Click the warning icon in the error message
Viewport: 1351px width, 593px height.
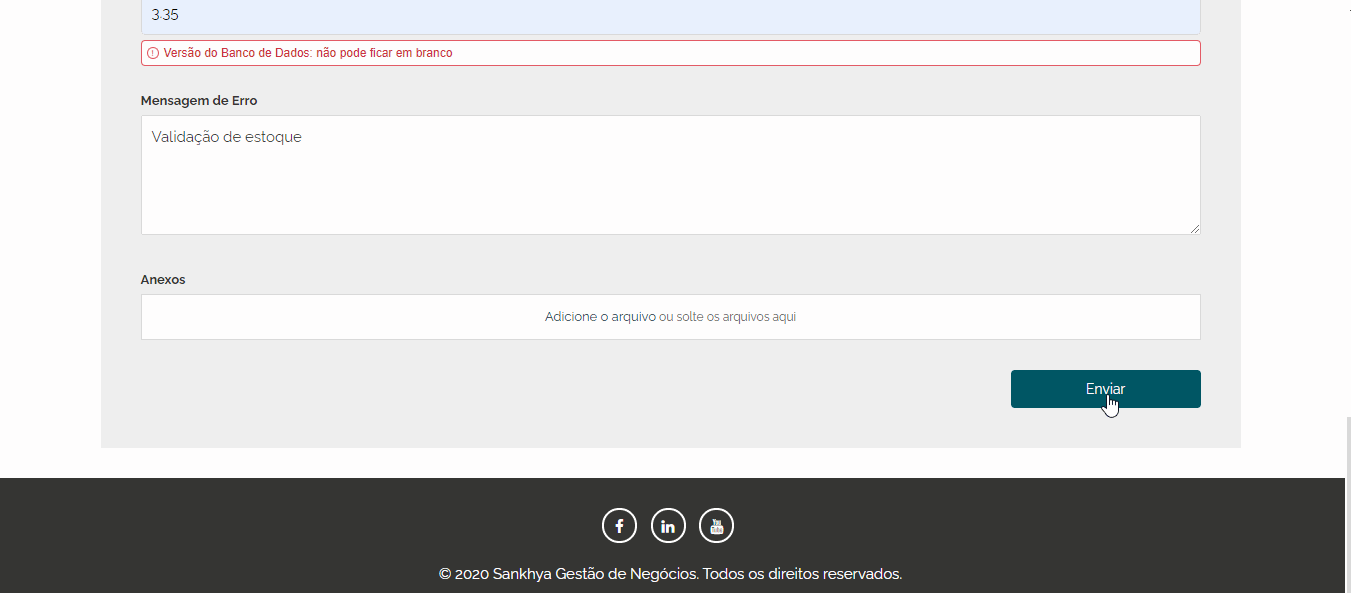153,53
